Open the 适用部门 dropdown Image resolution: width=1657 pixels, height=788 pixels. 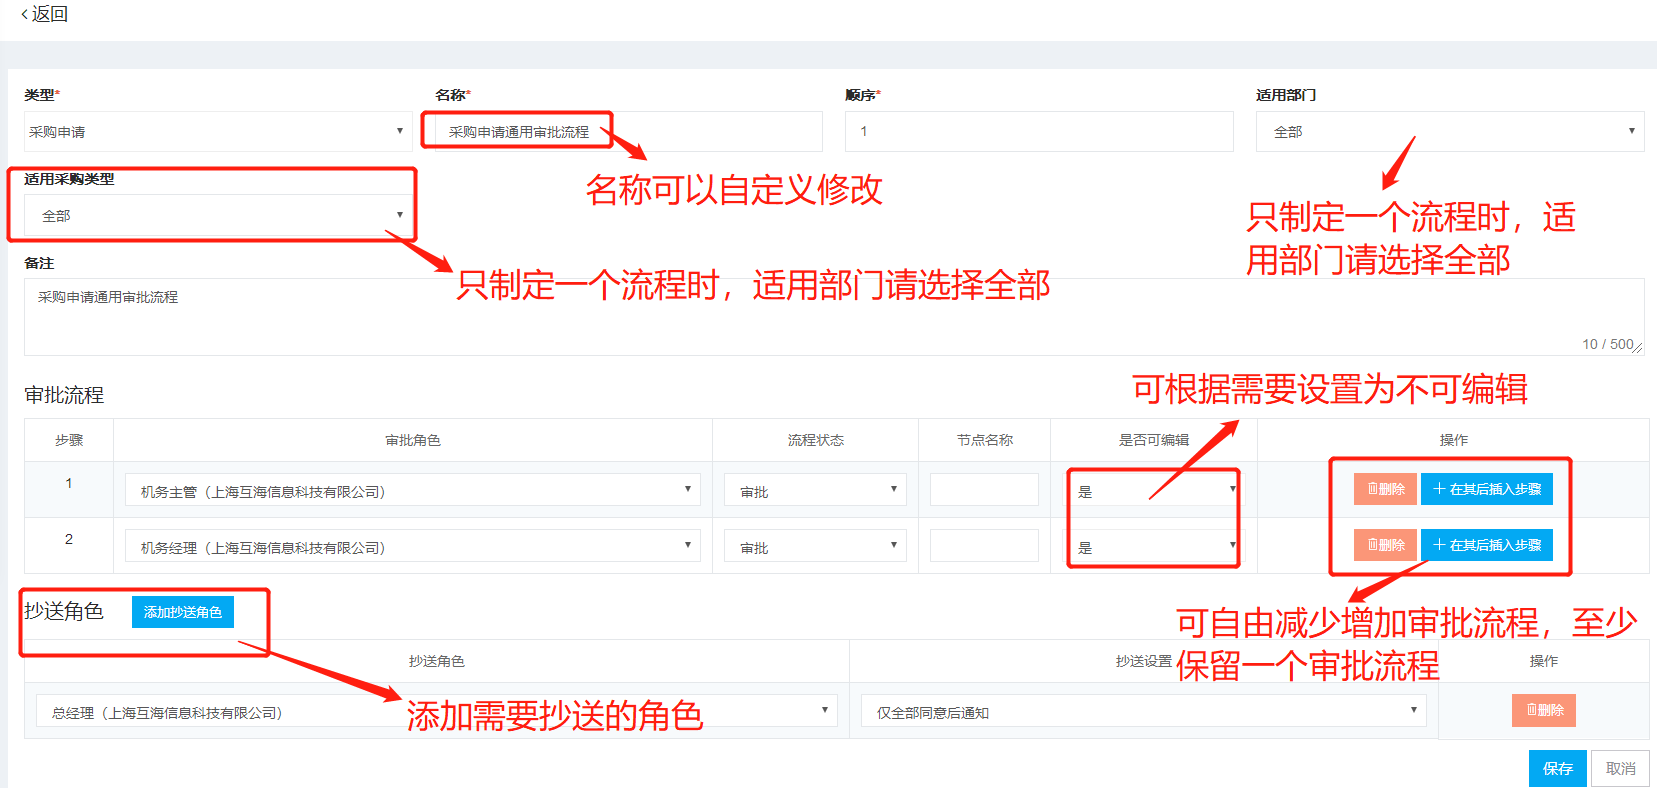click(x=1450, y=131)
